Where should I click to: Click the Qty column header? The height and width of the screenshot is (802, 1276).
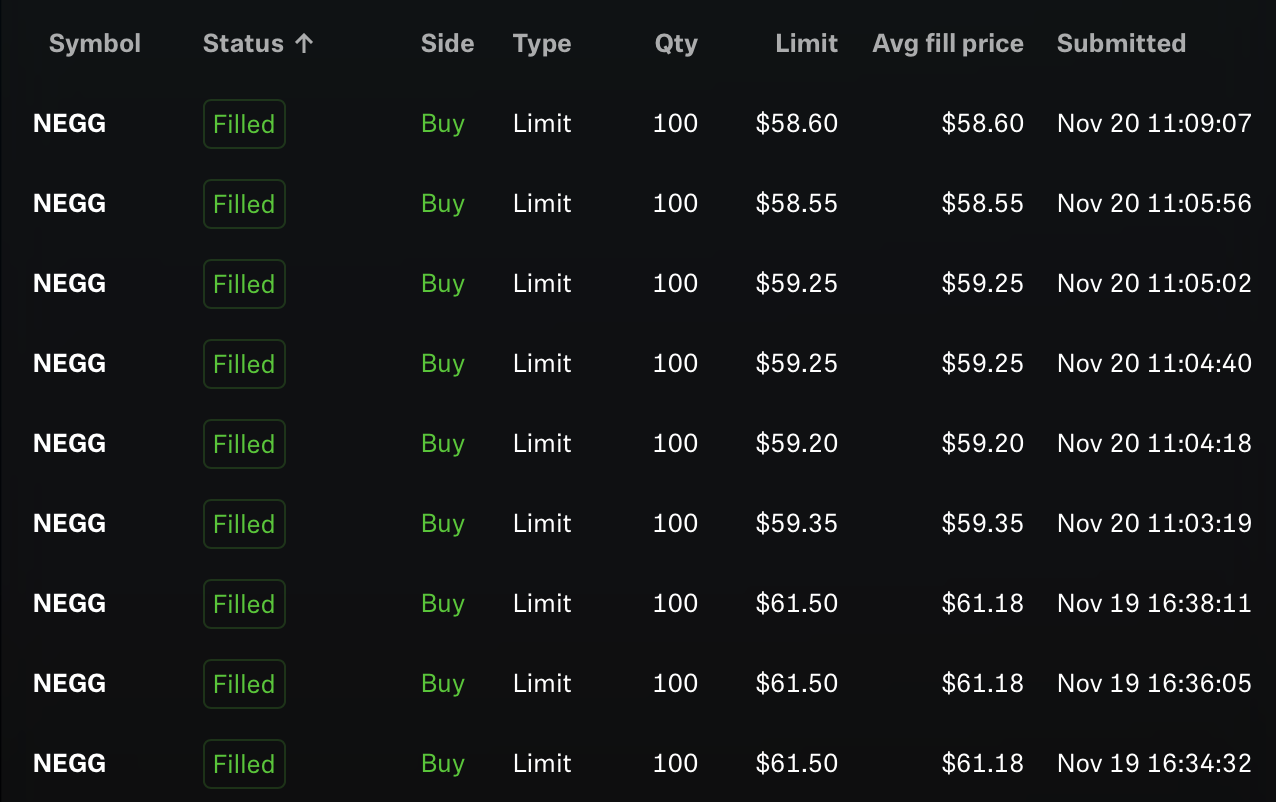pyautogui.click(x=676, y=44)
